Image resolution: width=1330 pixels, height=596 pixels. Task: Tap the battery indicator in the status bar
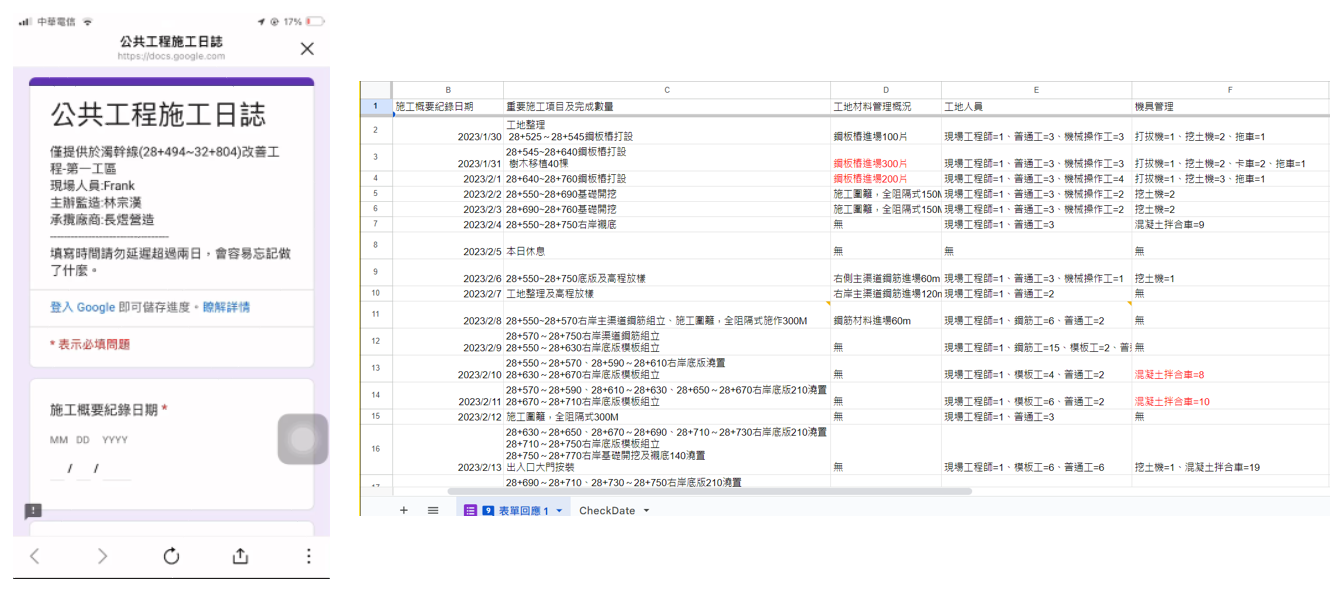[315, 21]
